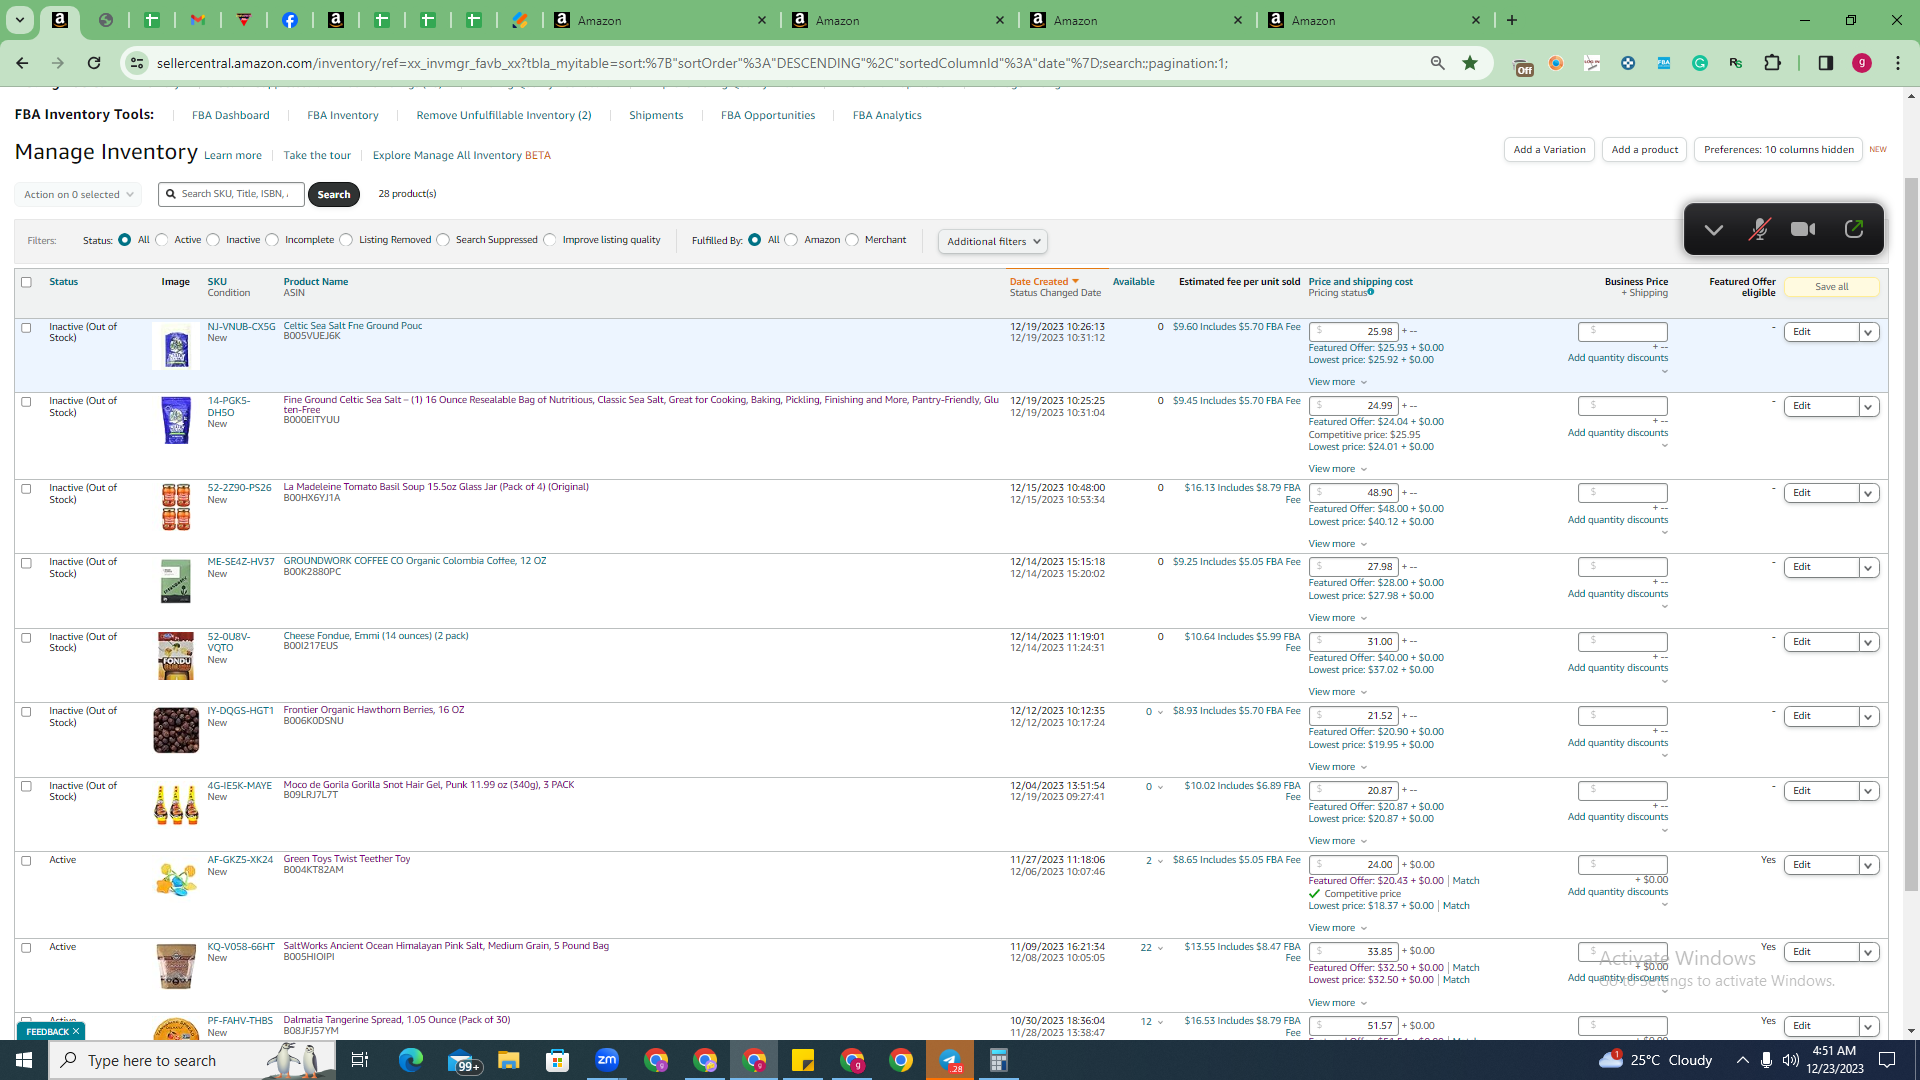The image size is (1920, 1080).
Task: Open FBA Opportunities
Action: pyautogui.click(x=768, y=116)
